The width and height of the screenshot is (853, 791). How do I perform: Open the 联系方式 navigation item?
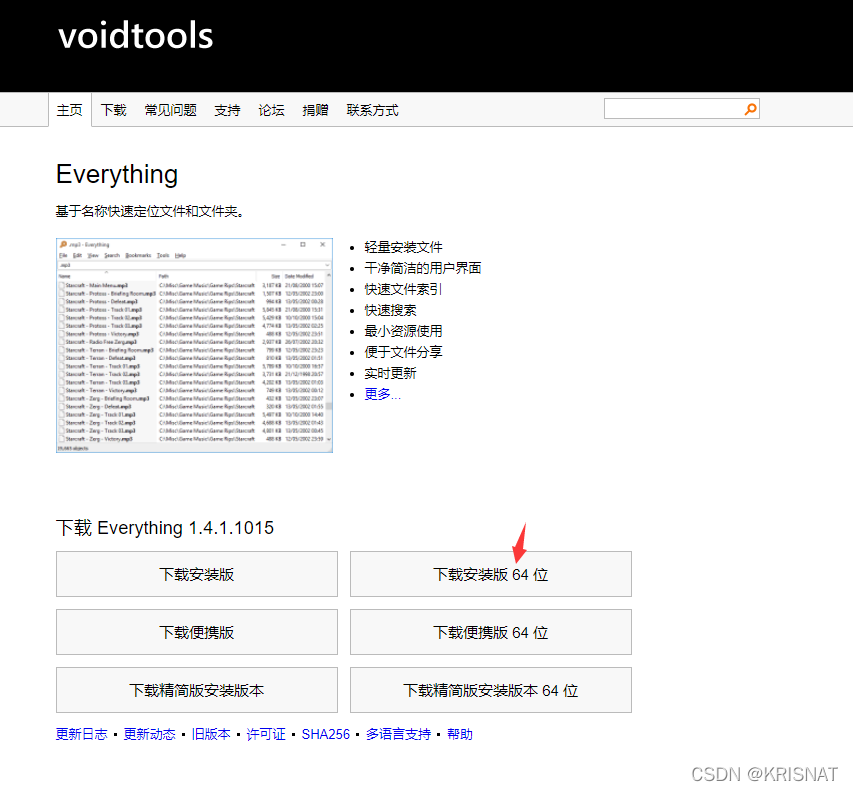(372, 110)
